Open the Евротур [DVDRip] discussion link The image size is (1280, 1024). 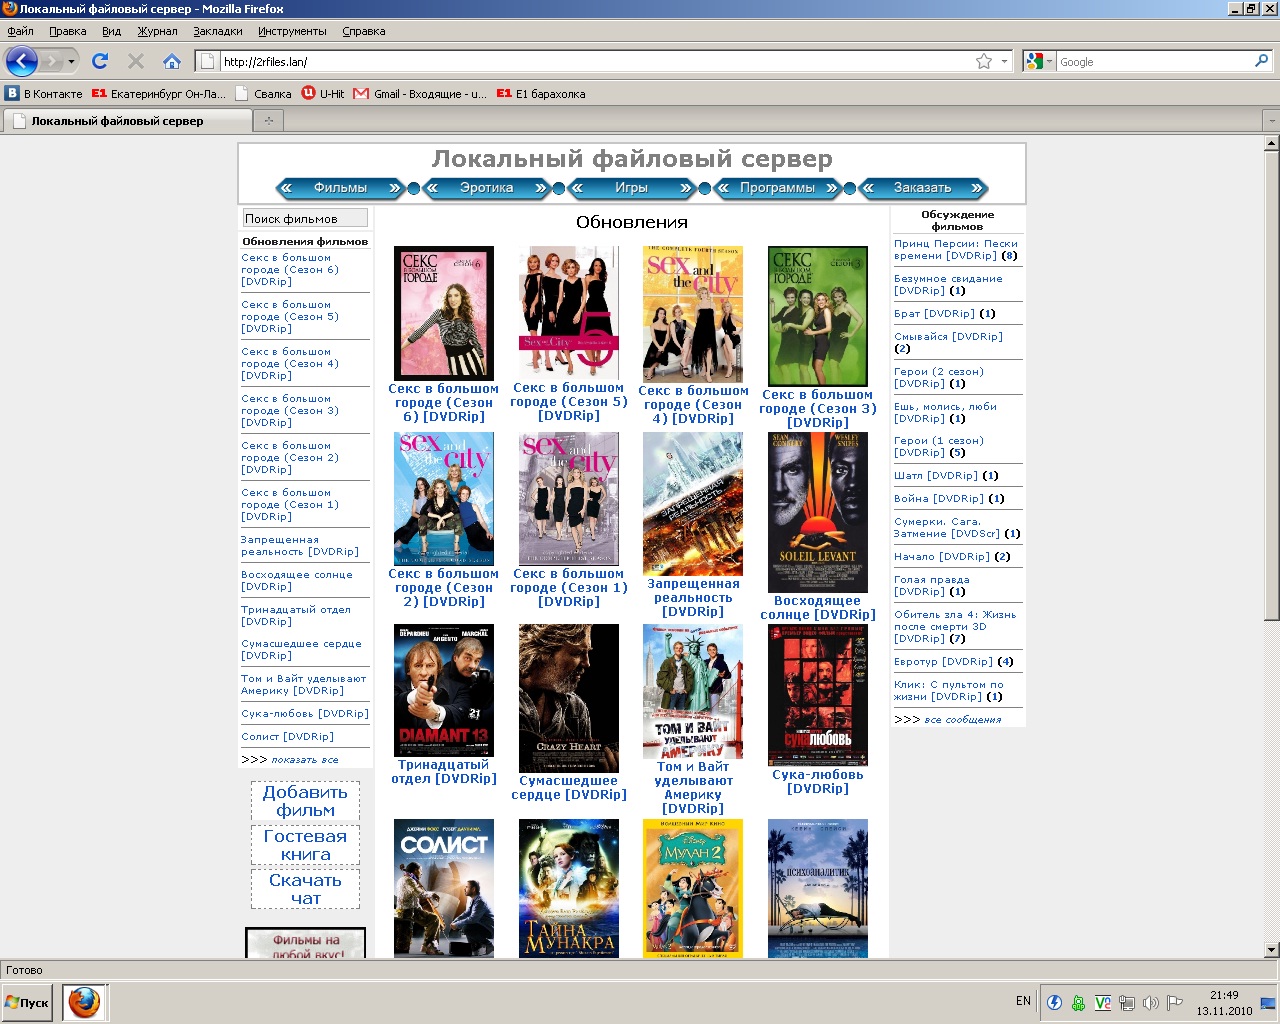coord(943,662)
